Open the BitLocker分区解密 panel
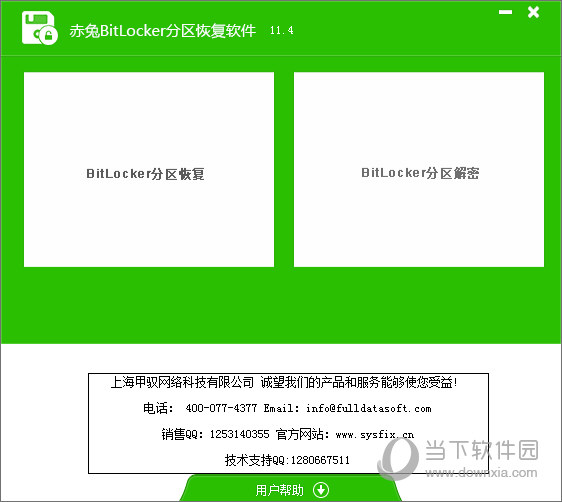Viewport: 562px width, 502px height. tap(419, 169)
